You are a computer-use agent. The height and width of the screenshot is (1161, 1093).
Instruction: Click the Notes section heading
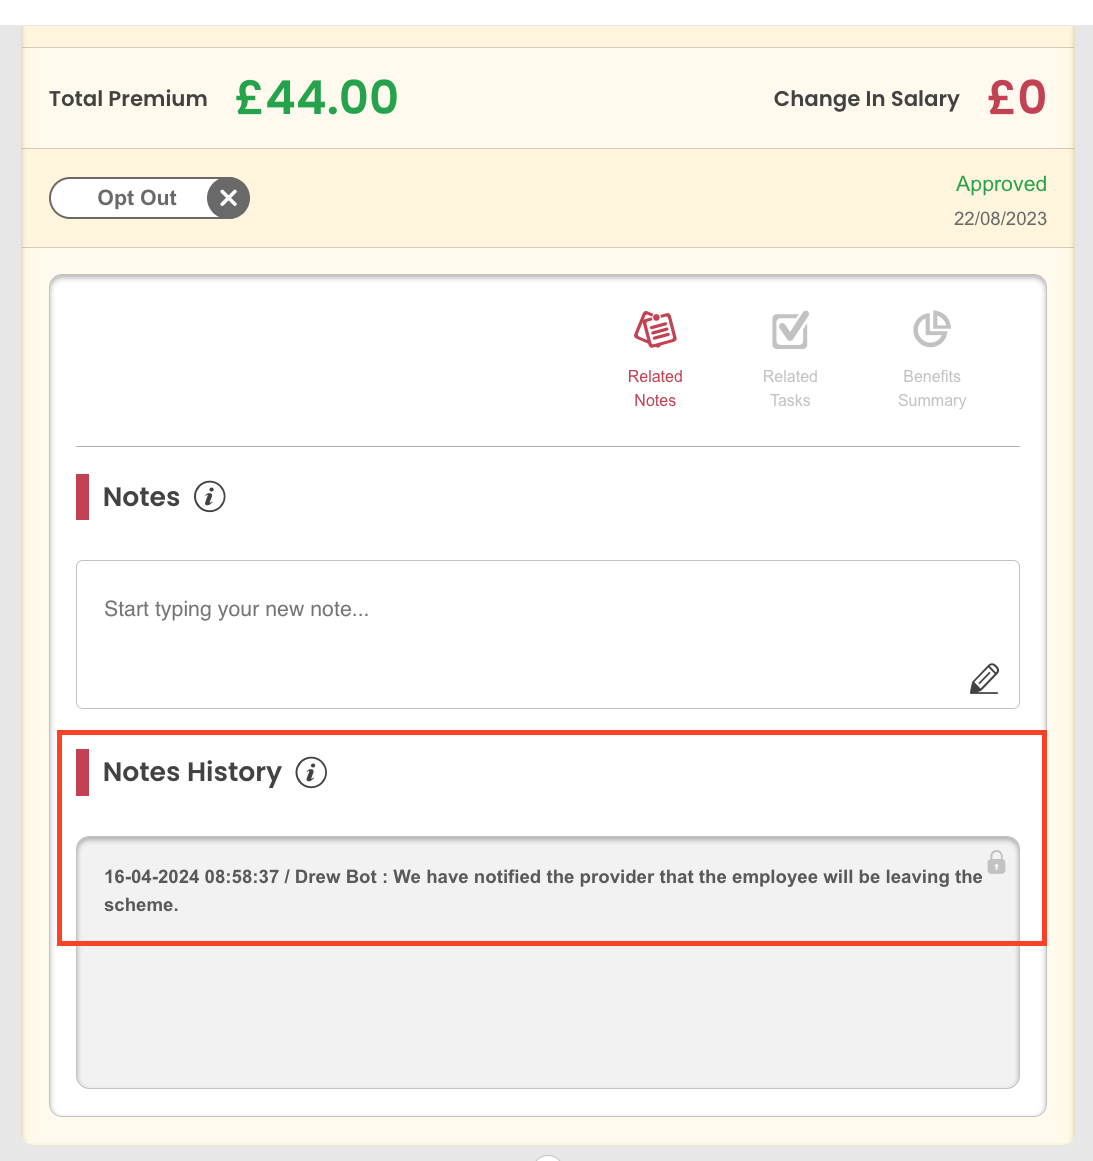point(141,497)
